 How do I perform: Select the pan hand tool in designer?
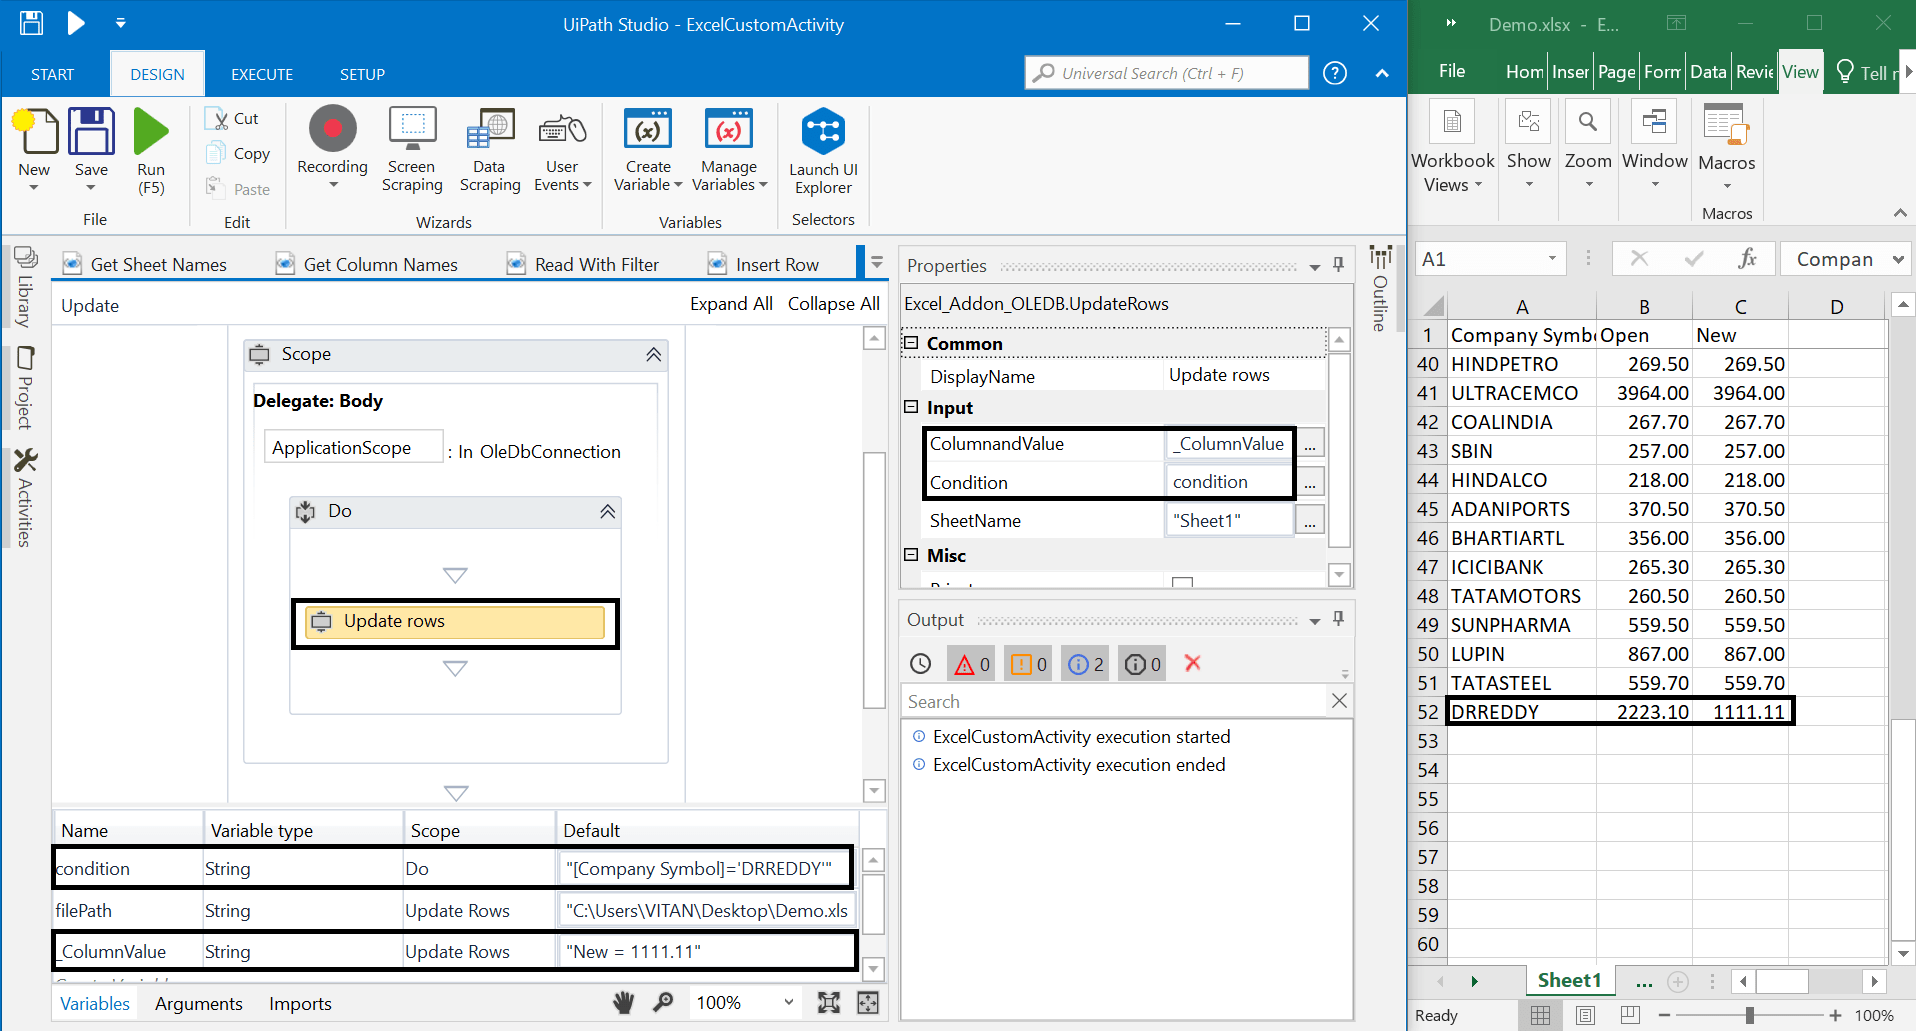624,1002
